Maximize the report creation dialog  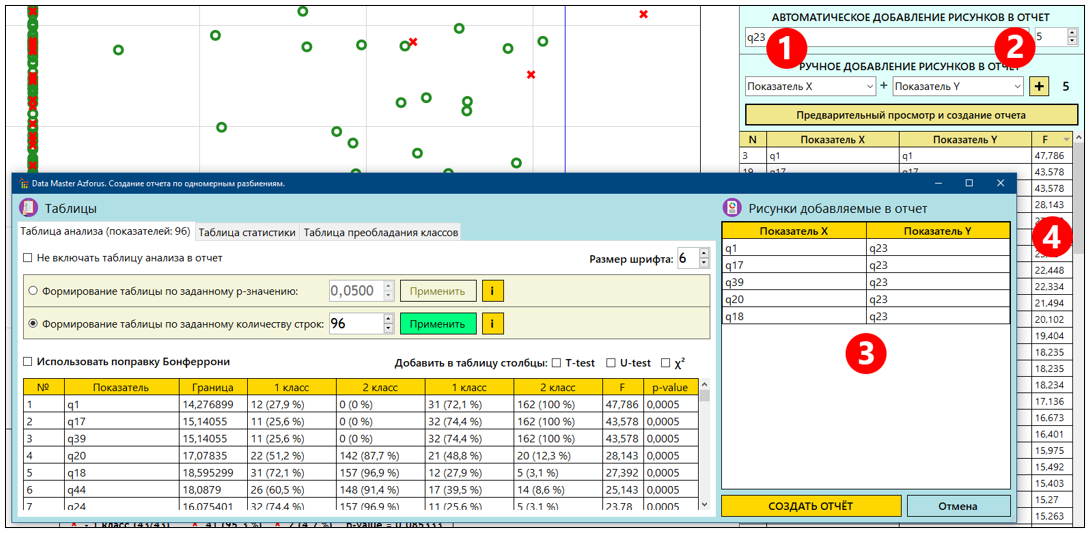(x=968, y=183)
